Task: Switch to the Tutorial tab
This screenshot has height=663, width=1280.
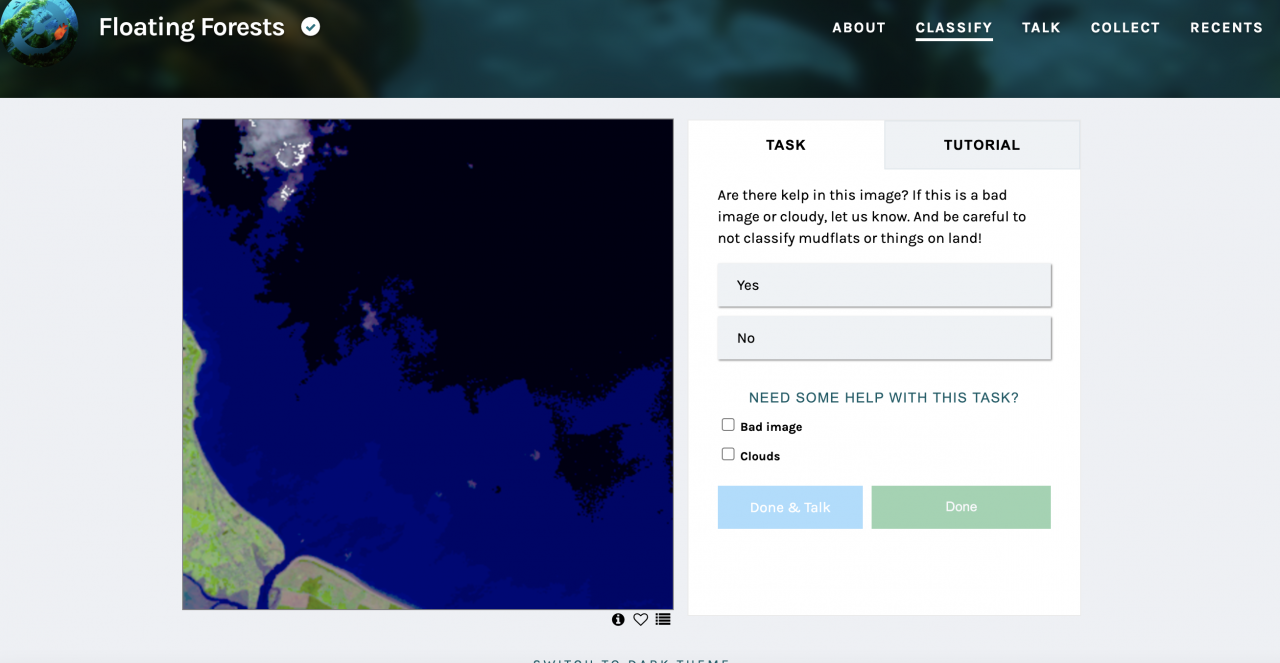Action: [982, 145]
